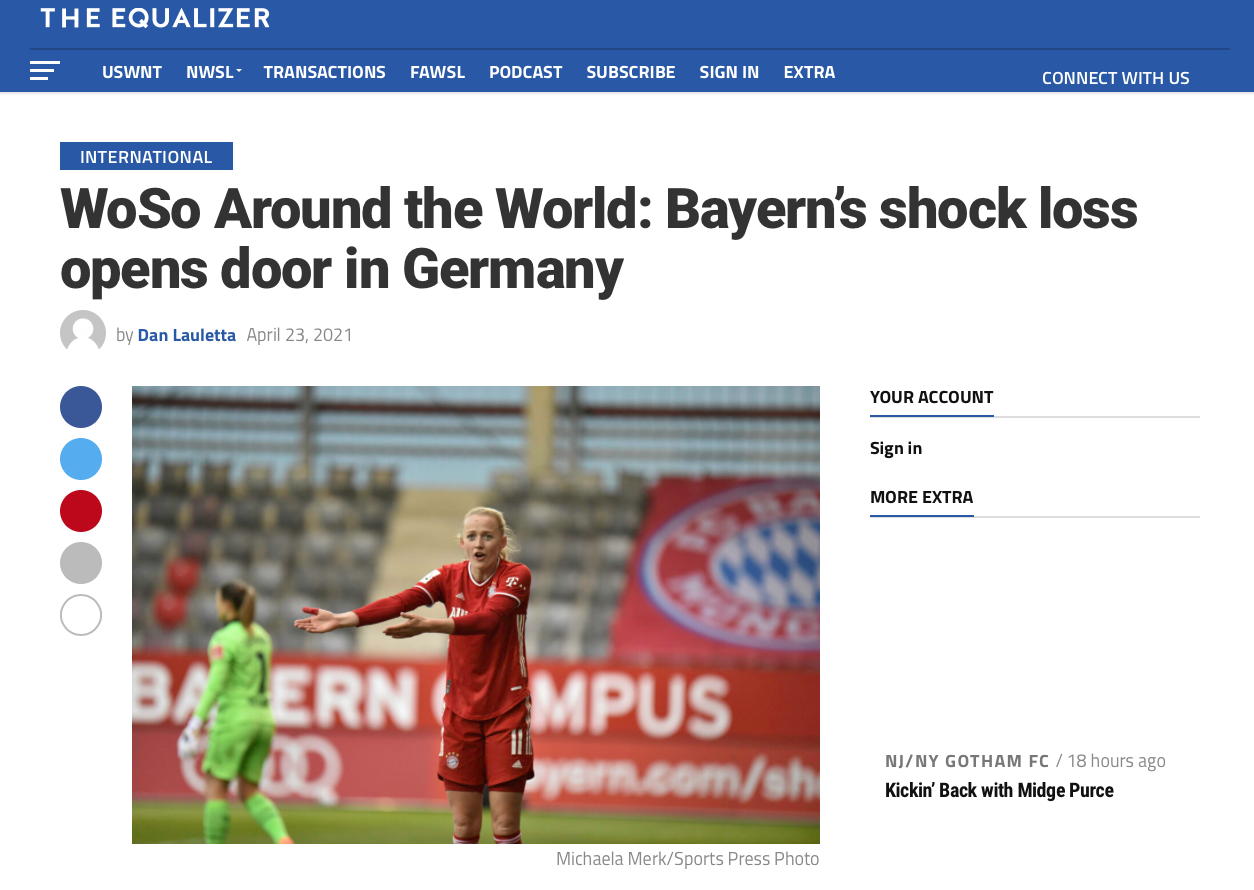1254x890 pixels.
Task: Open author Dan Lauletta's page
Action: (x=187, y=335)
